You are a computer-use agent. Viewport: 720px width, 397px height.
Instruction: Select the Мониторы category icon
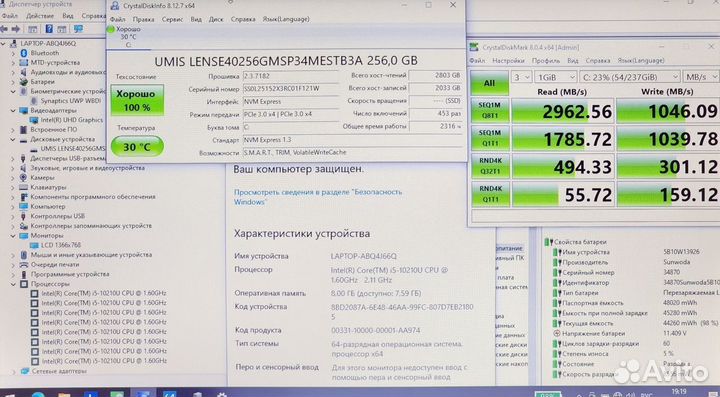point(24,235)
